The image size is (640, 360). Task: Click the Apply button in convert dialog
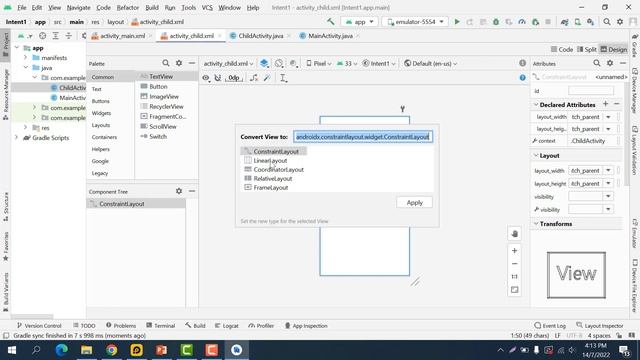pyautogui.click(x=414, y=202)
